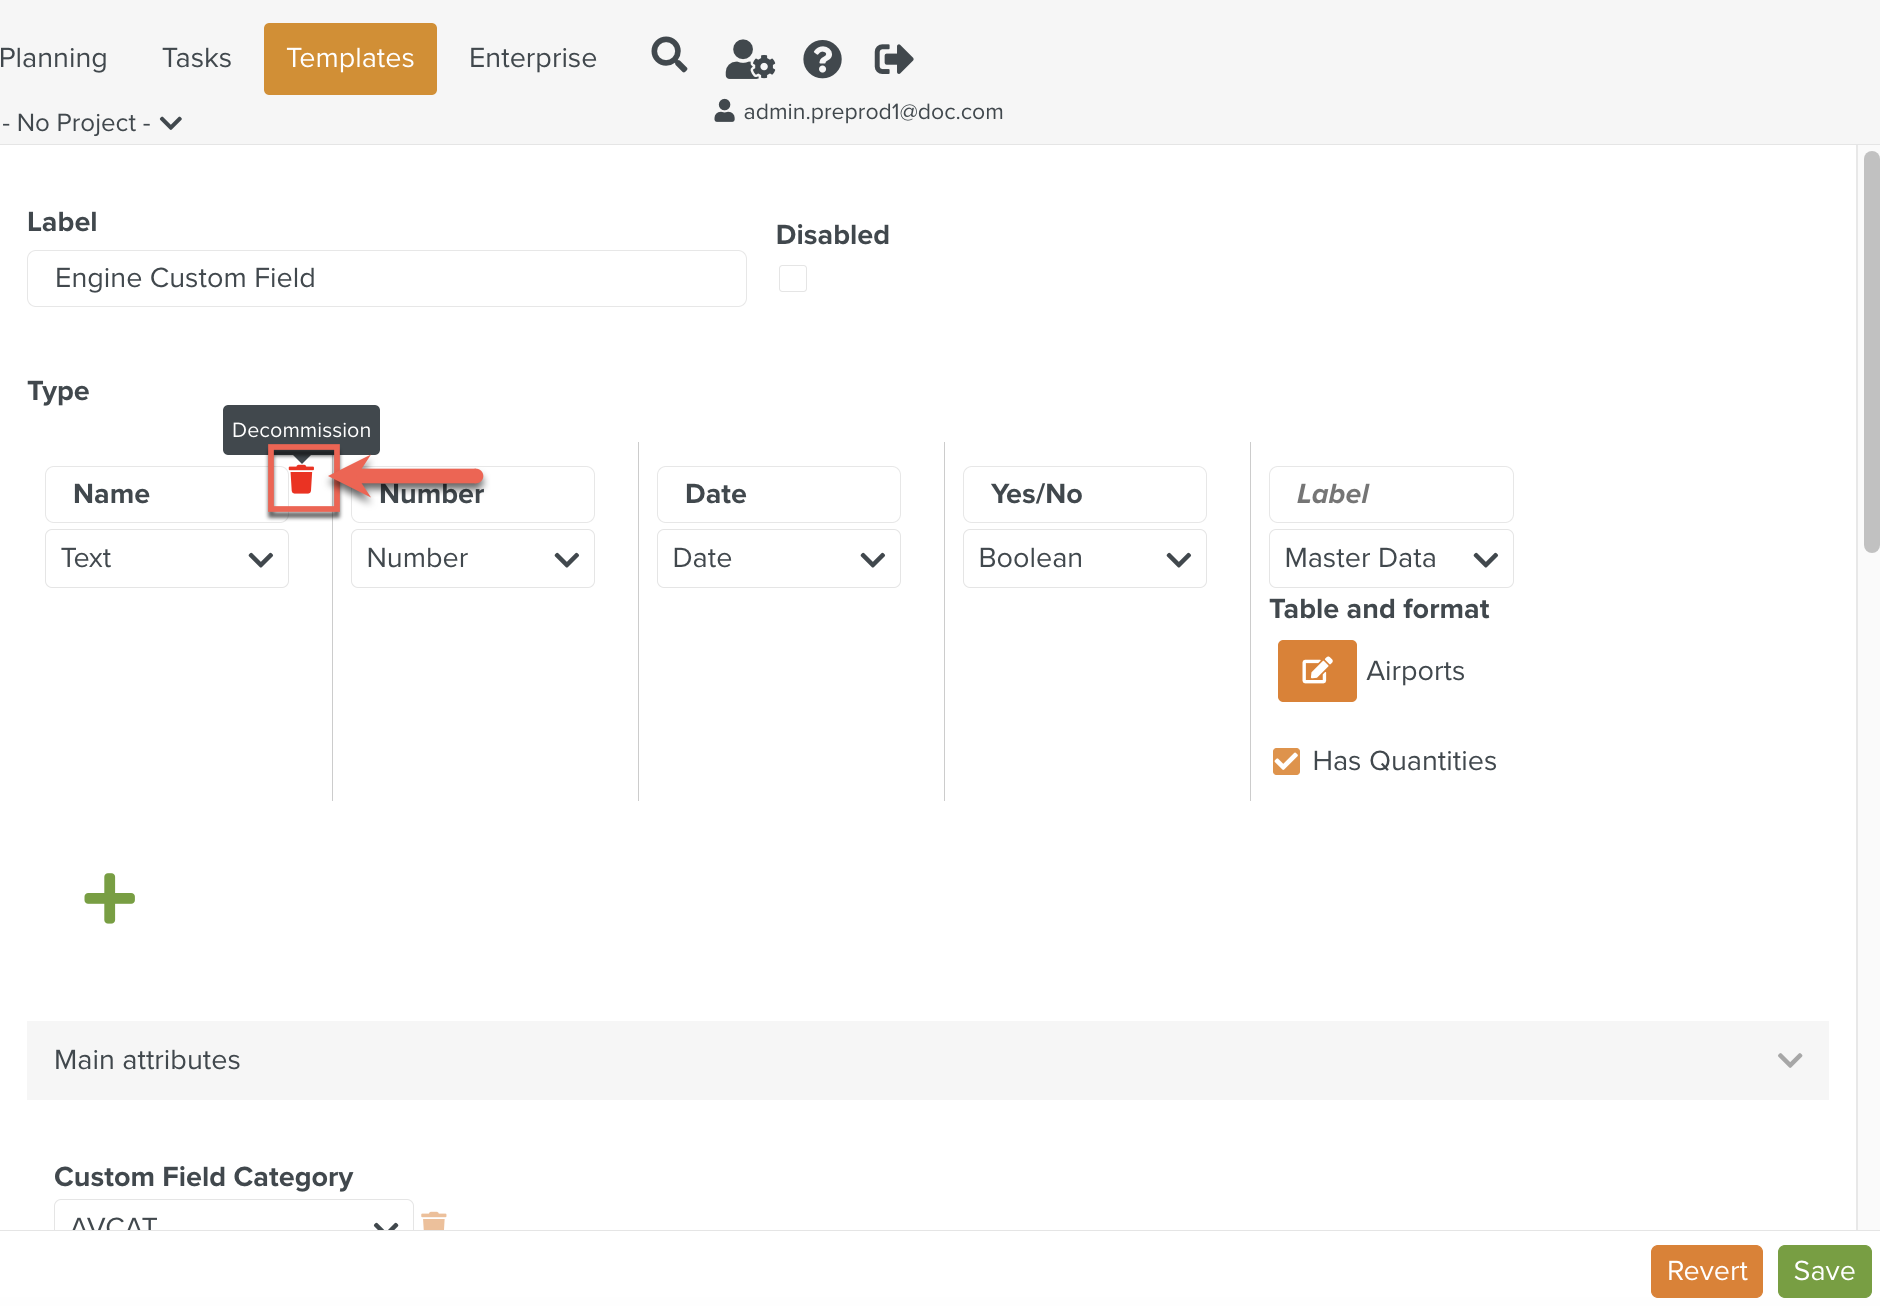Open the help question mark icon

click(822, 59)
